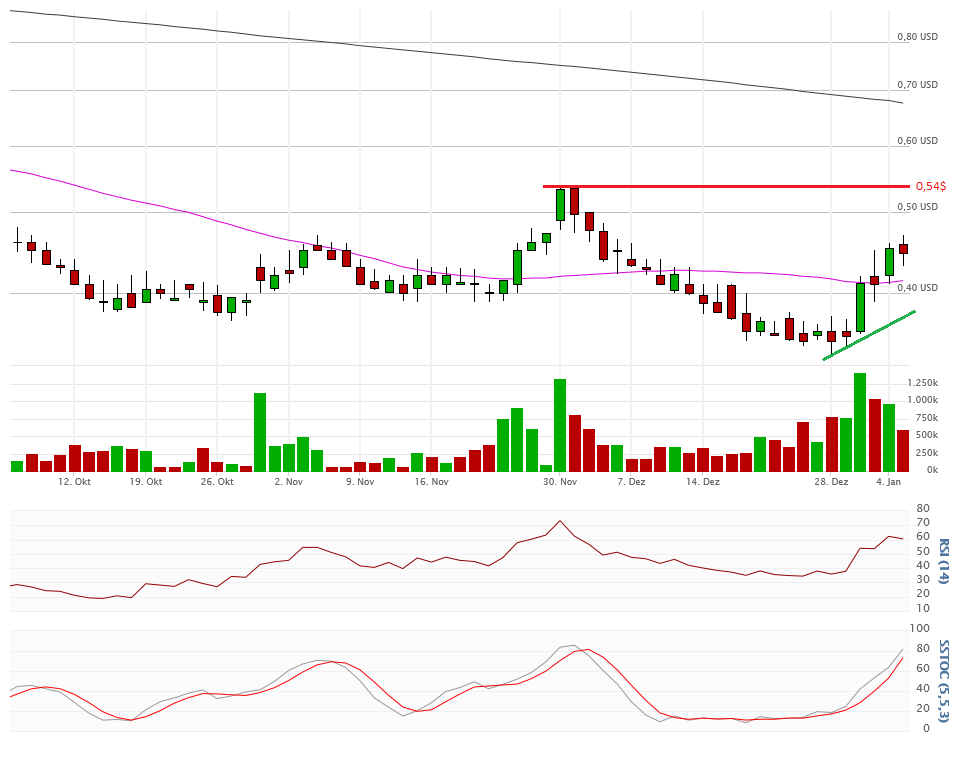Image resolution: width=968 pixels, height=765 pixels.
Task: Click the RSI (14) indicator label
Action: (x=943, y=561)
